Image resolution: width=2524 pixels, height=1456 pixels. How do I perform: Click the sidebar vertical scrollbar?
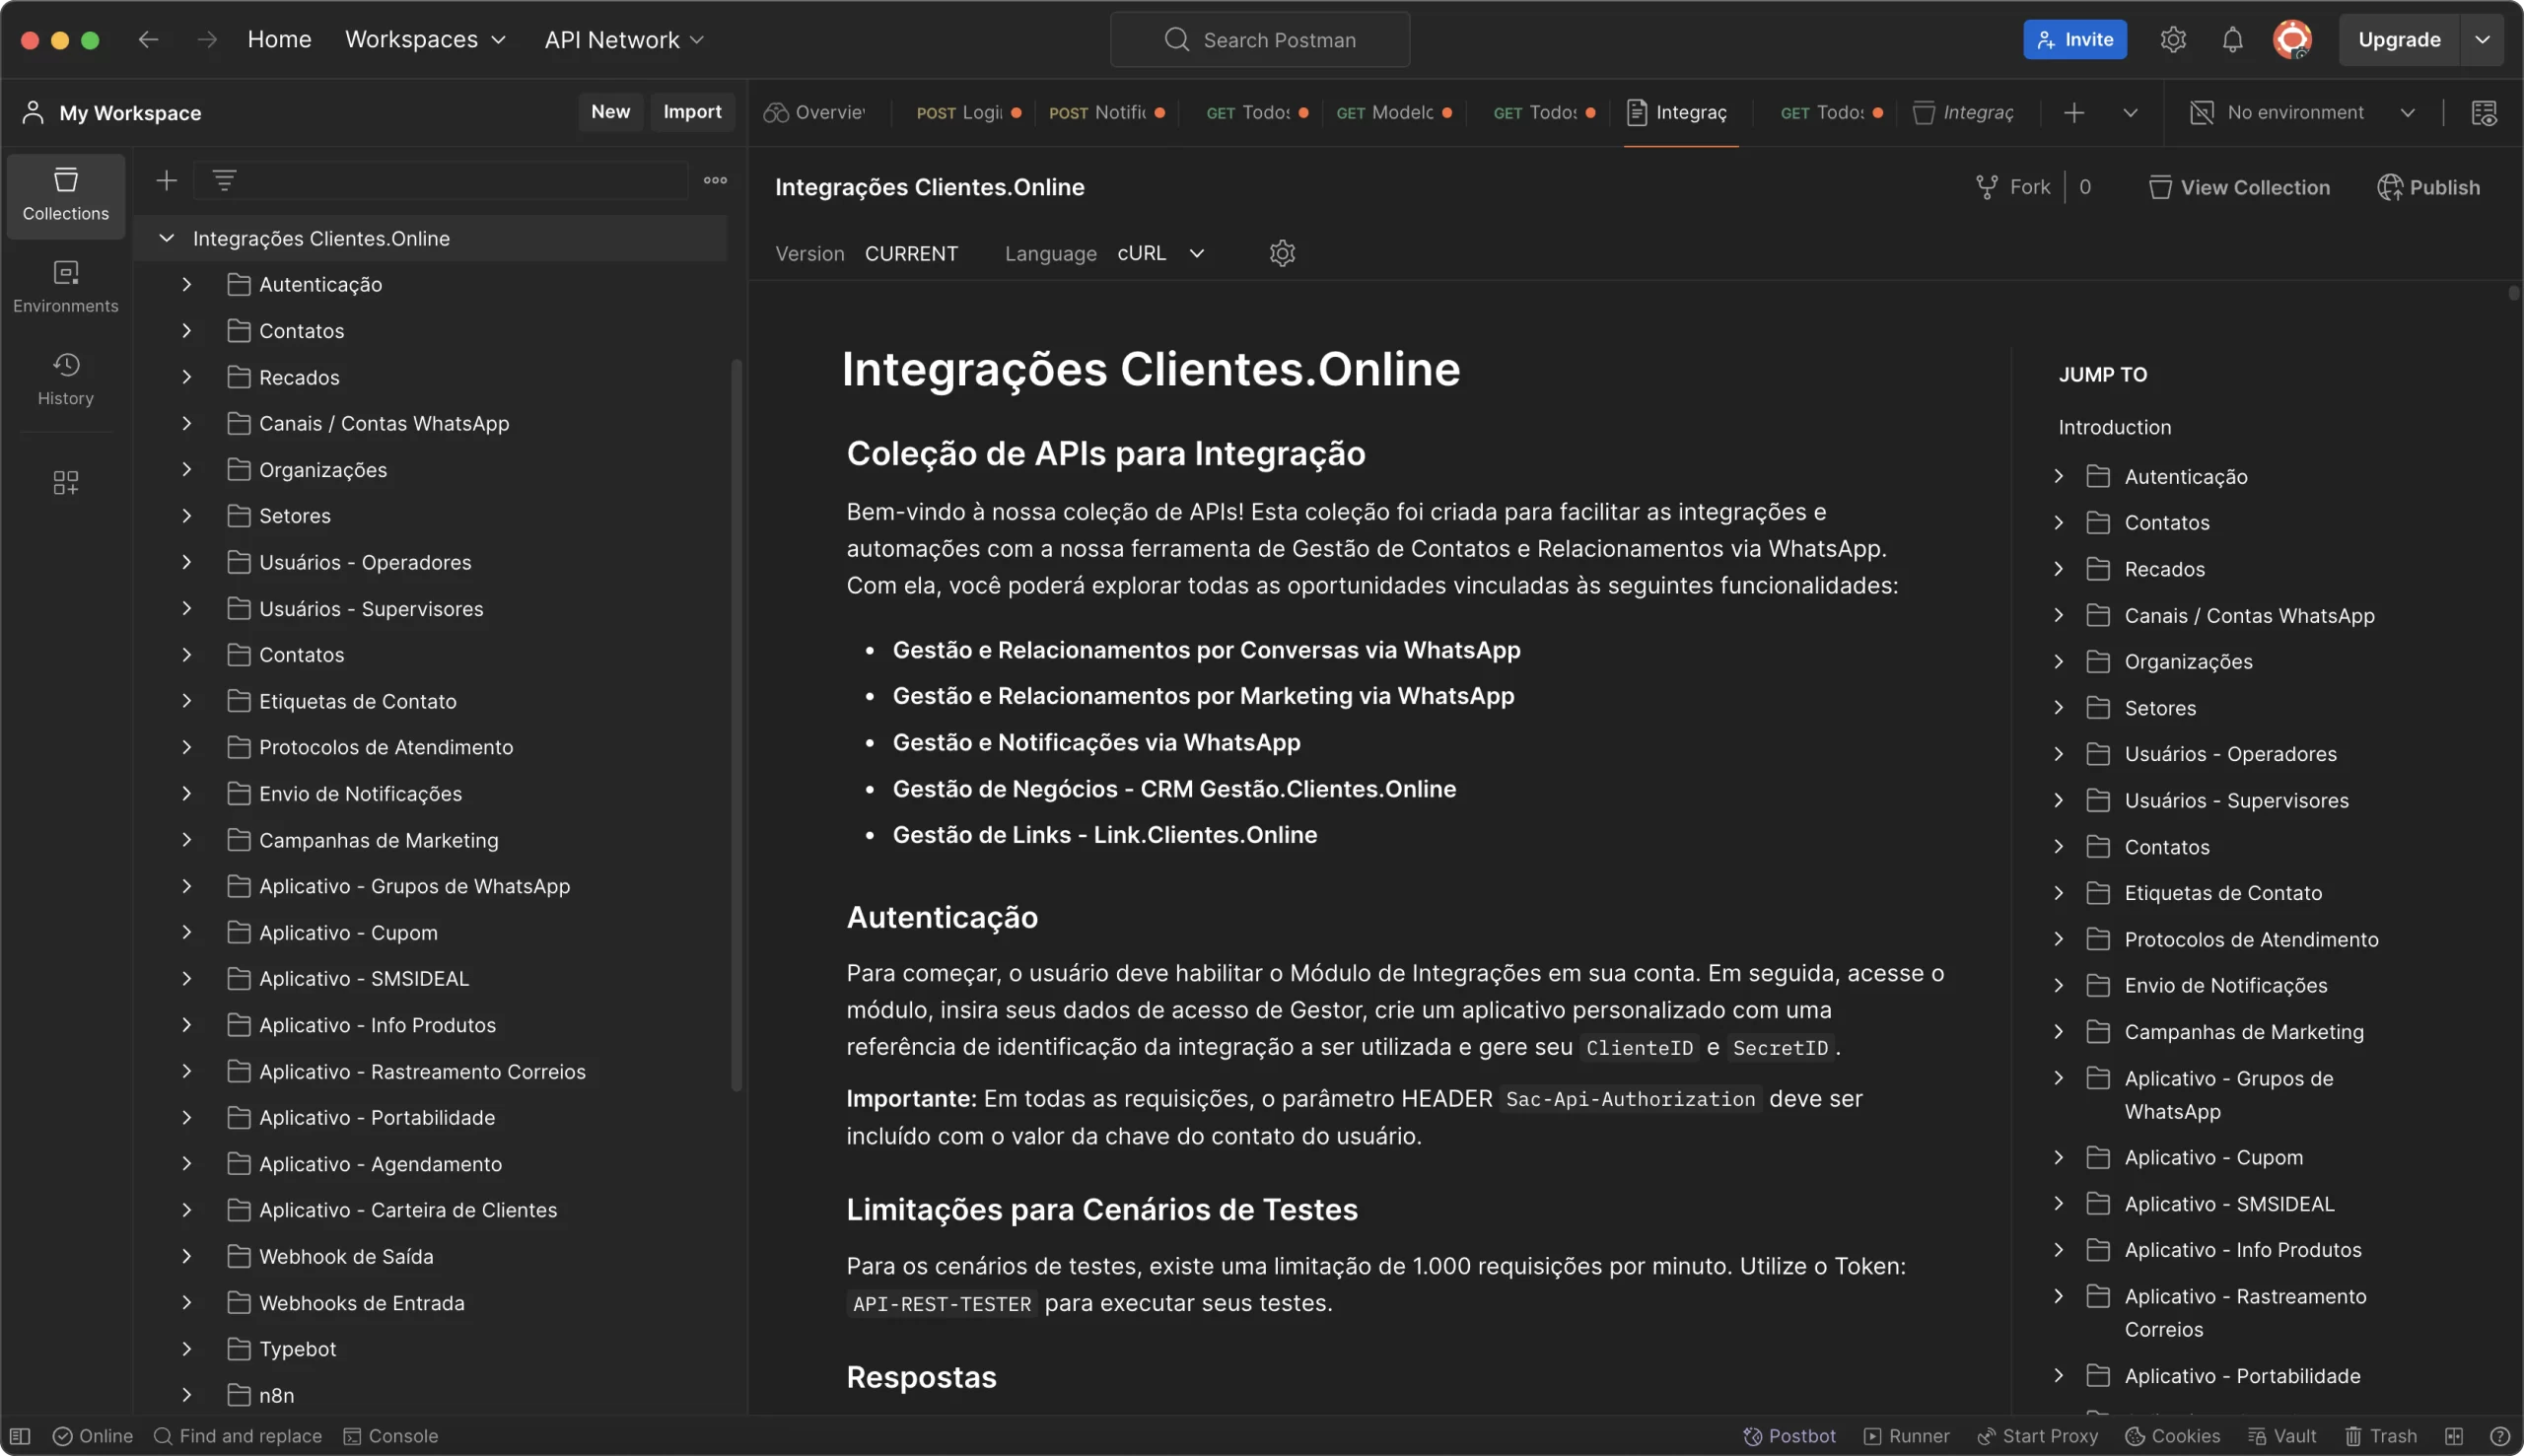[x=737, y=725]
